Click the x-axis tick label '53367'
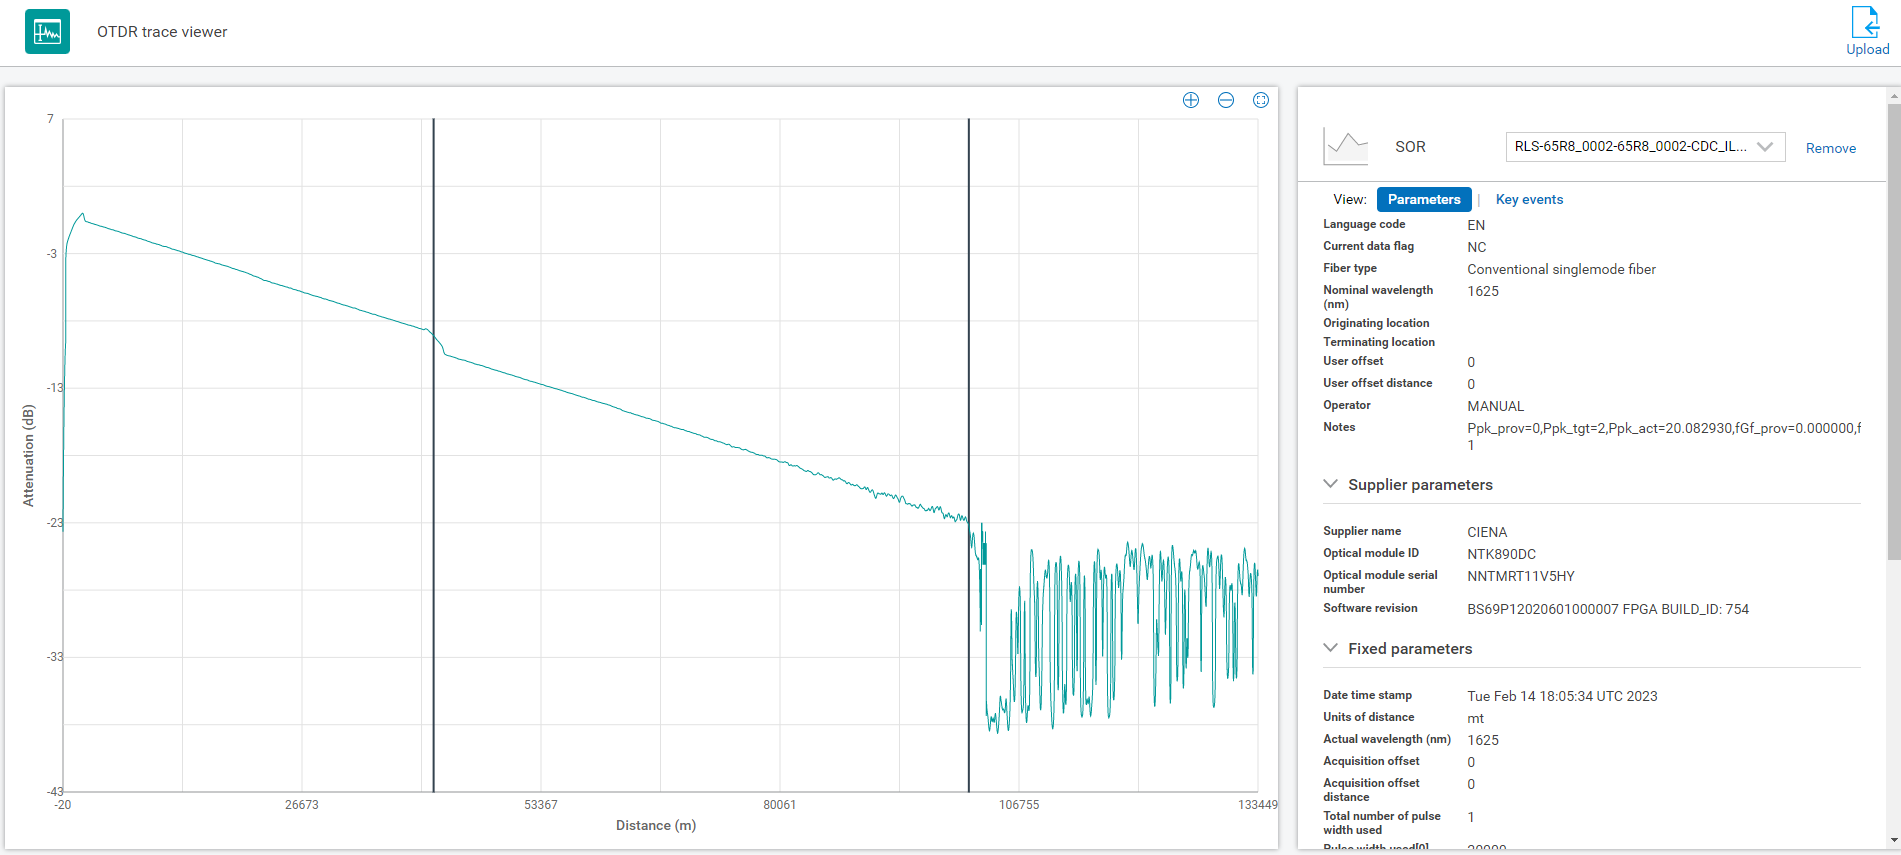The height and width of the screenshot is (855, 1901). pos(541,805)
